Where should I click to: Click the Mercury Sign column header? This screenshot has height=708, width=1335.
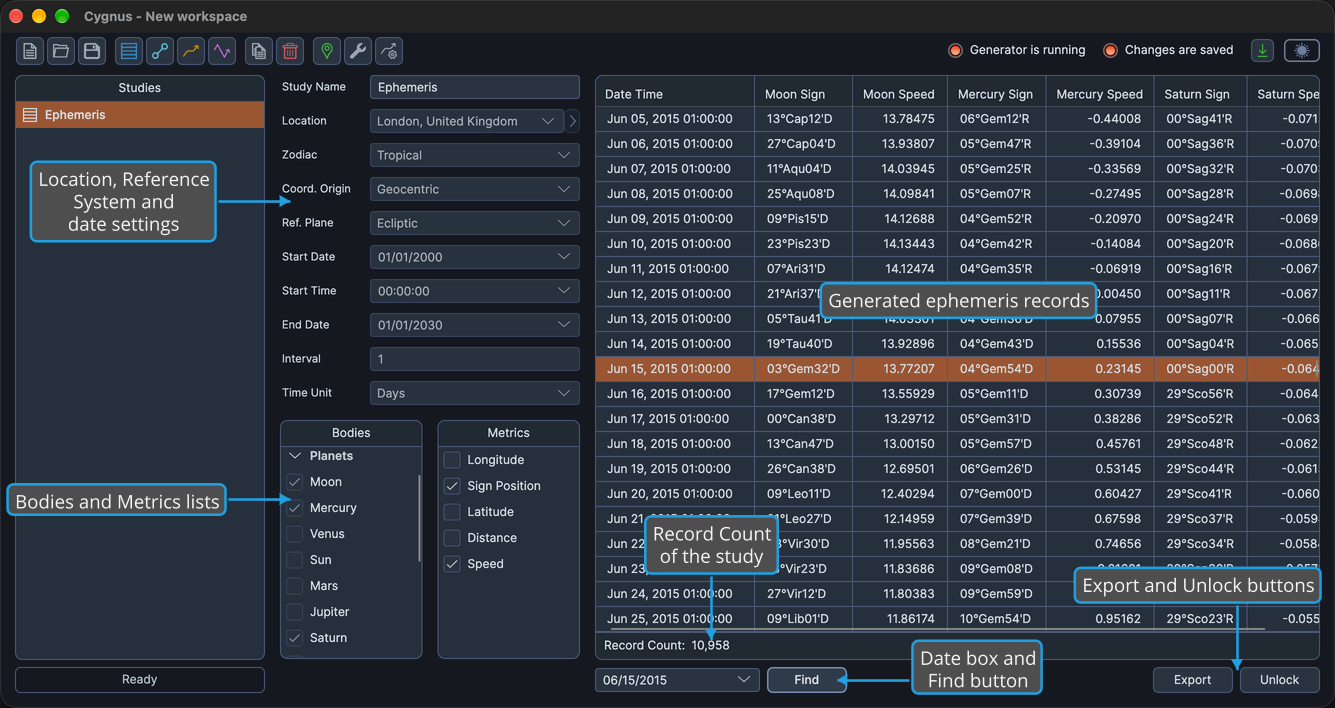click(997, 94)
